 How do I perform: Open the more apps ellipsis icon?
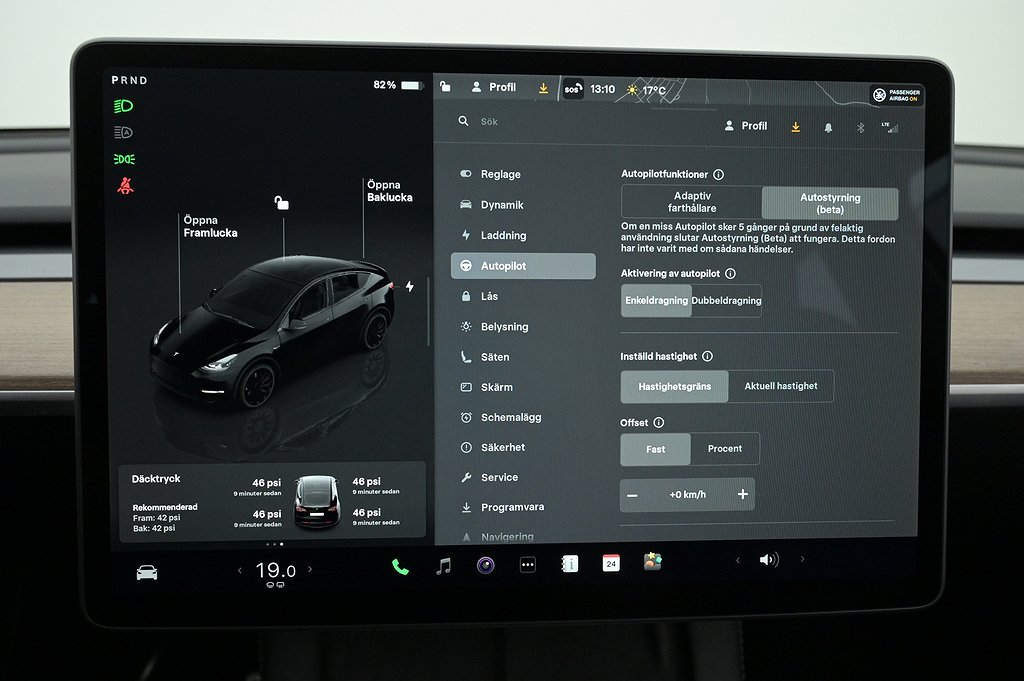528,565
